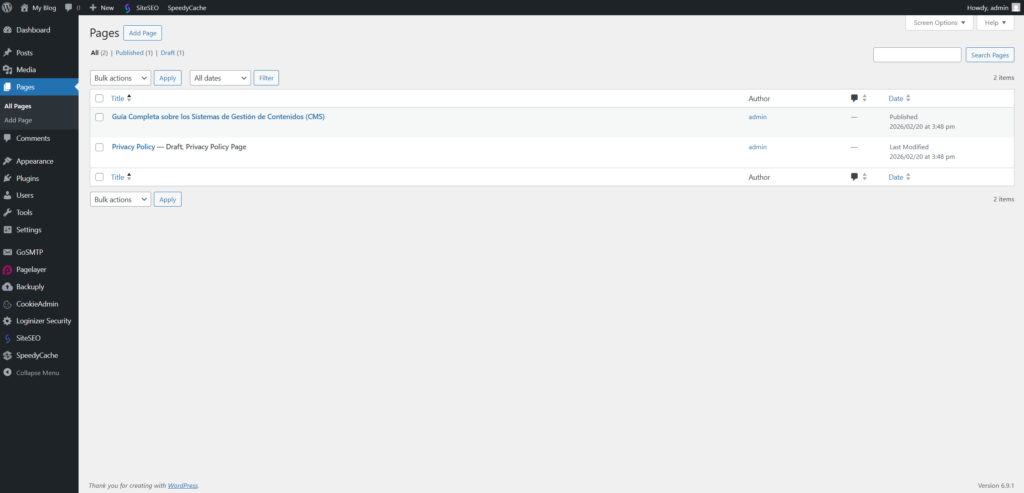Select all pages with header checkbox

99,98
